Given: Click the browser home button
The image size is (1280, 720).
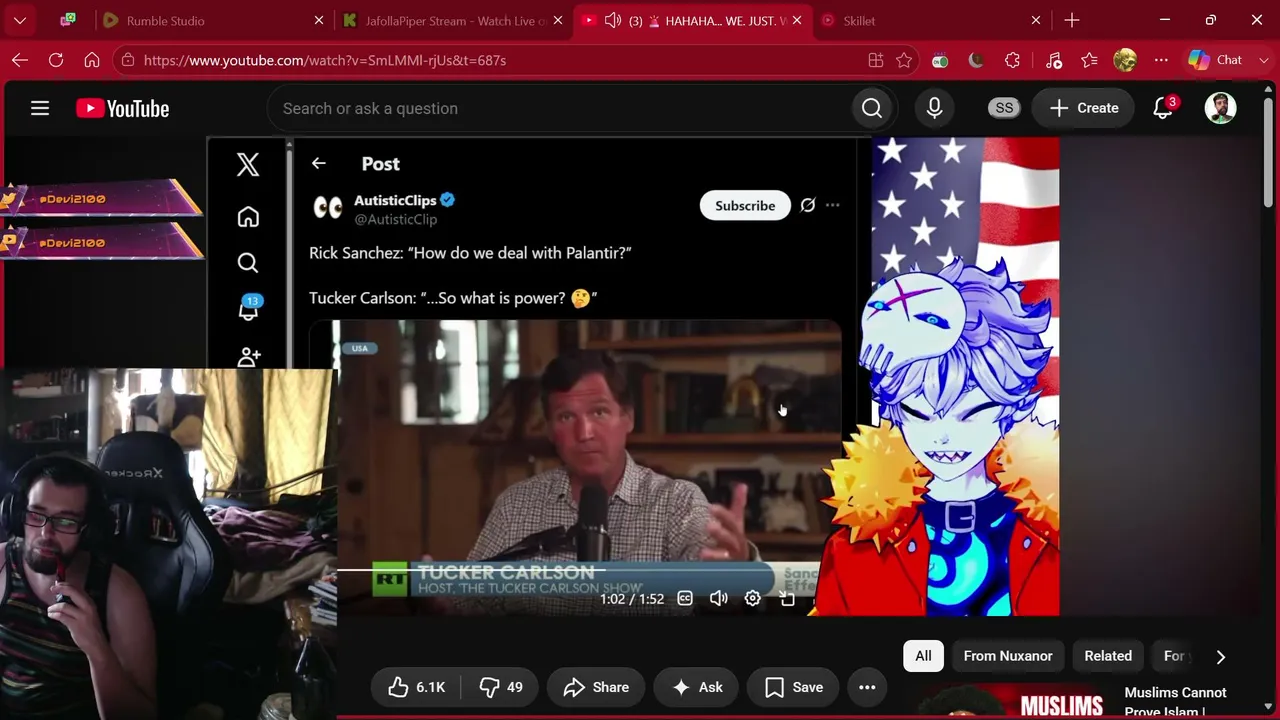Looking at the screenshot, I should 92,60.
